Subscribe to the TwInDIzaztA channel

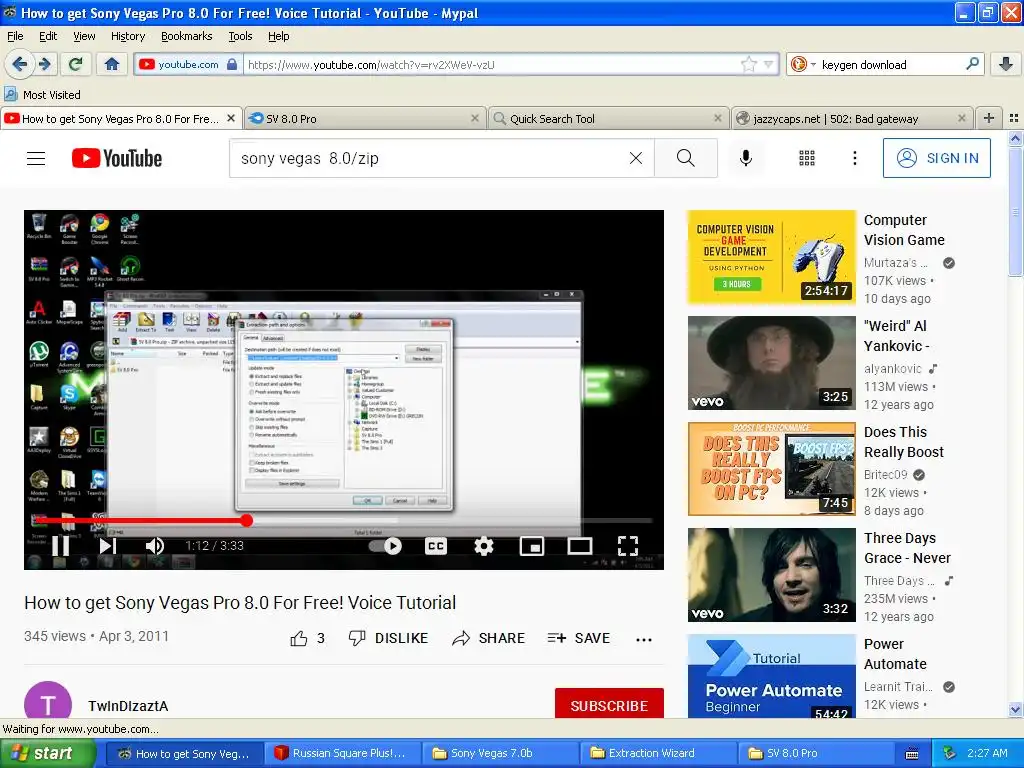click(609, 705)
